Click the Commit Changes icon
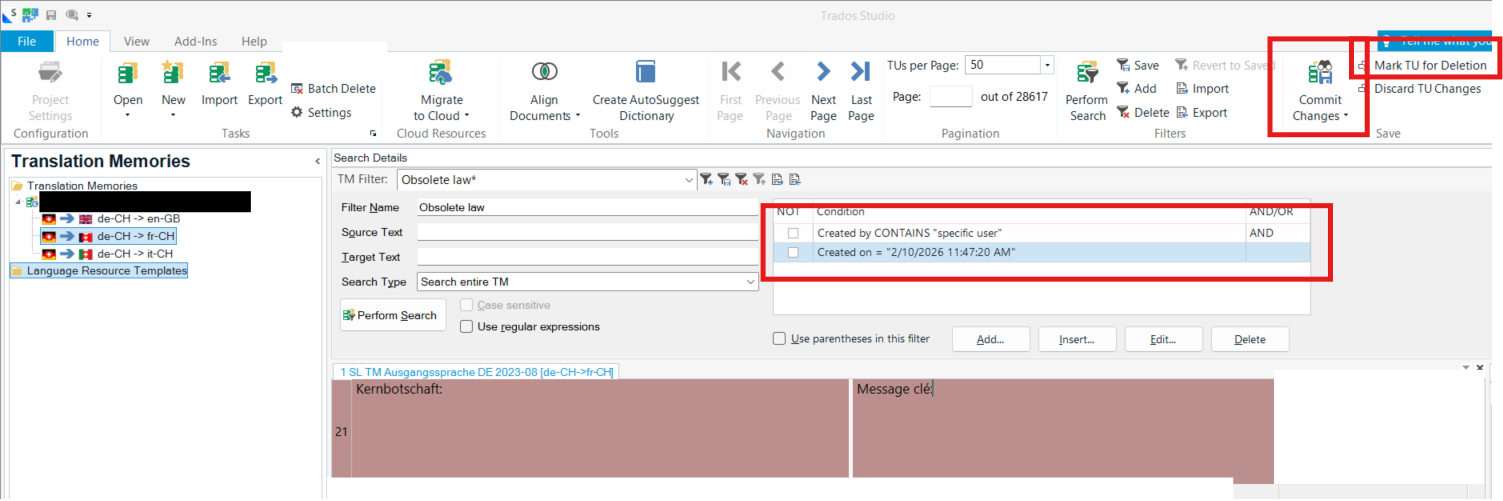Image resolution: width=1503 pixels, height=501 pixels. [1321, 74]
